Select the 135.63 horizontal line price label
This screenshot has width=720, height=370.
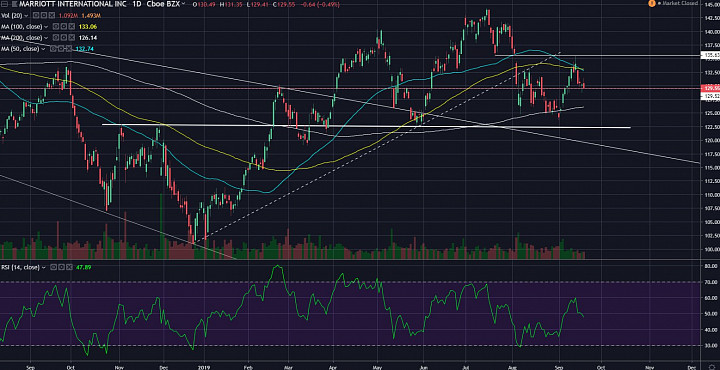coord(709,56)
